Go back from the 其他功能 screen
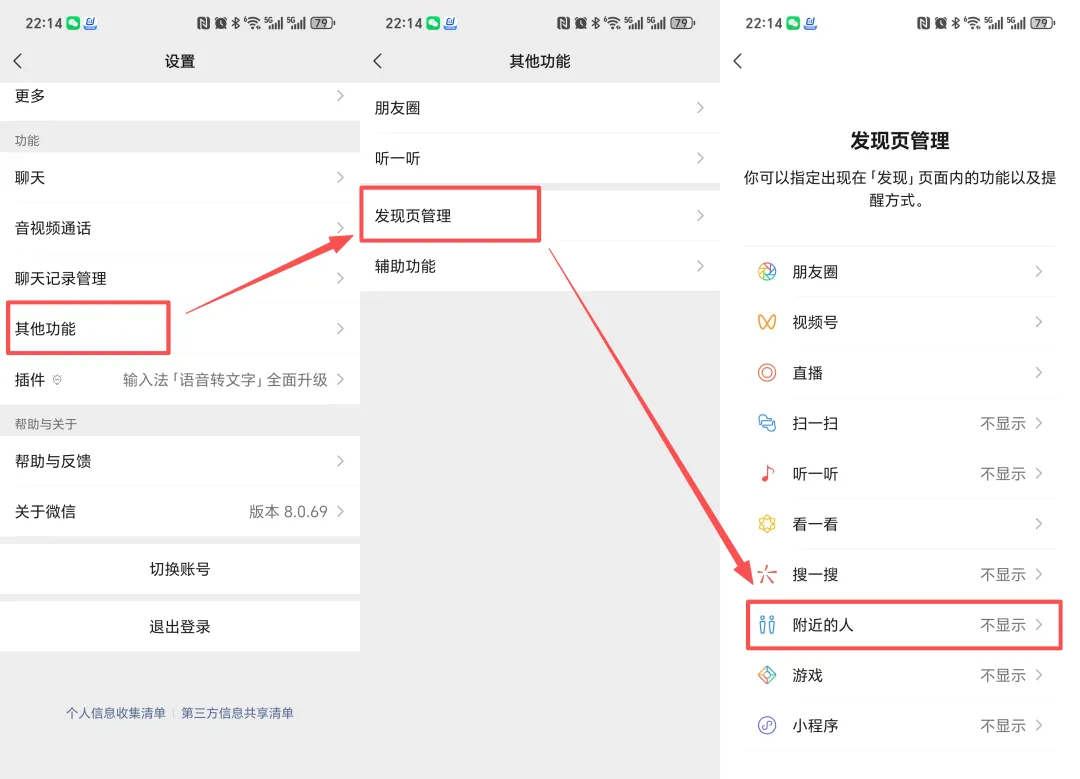 [x=377, y=61]
